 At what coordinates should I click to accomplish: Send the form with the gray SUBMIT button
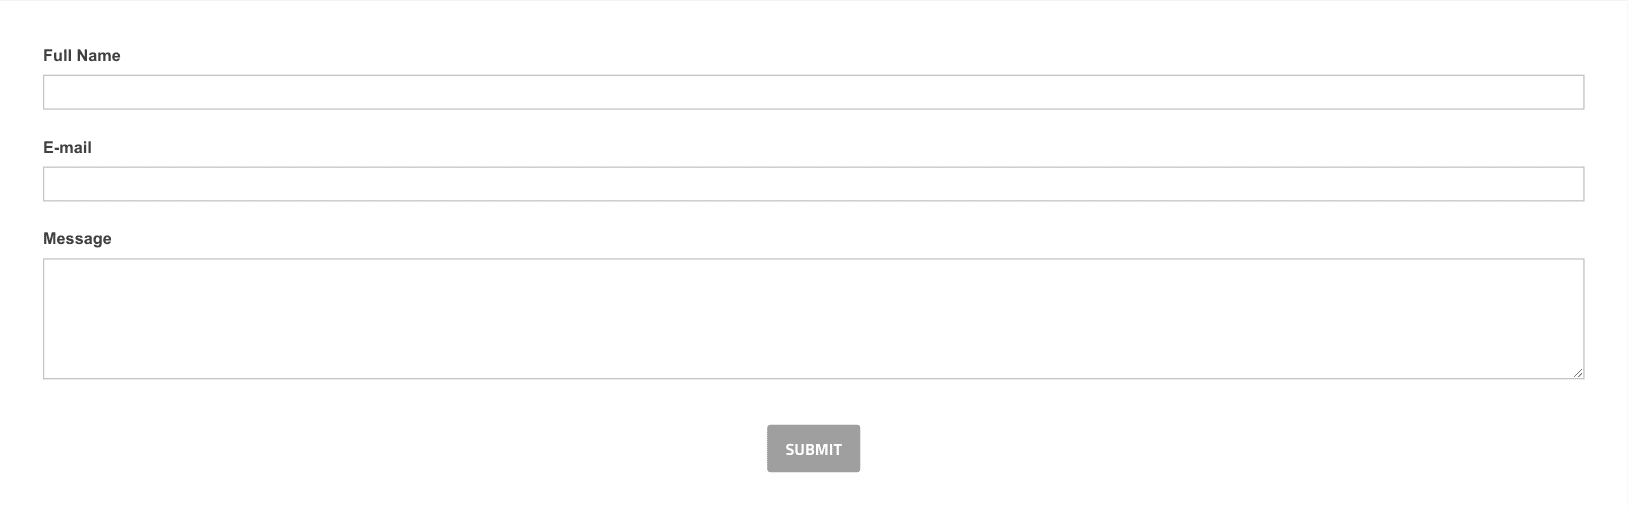pos(813,449)
